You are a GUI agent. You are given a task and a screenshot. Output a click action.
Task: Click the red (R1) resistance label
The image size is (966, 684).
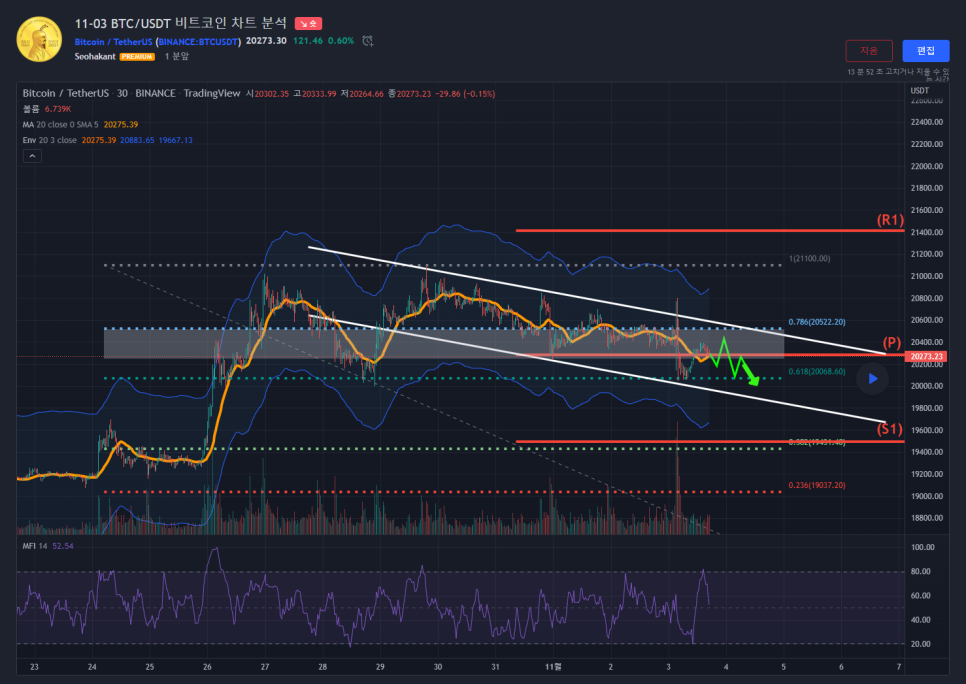pos(890,219)
